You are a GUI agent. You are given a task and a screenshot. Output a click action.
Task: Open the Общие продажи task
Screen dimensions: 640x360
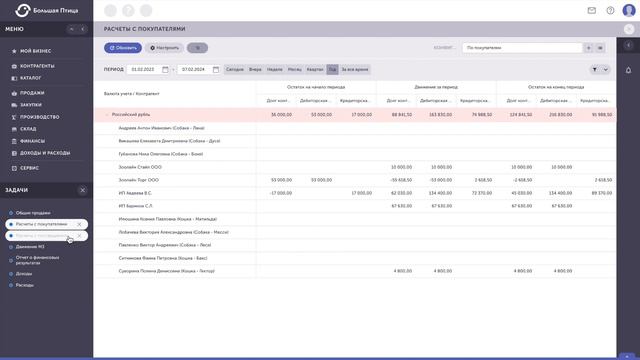33,213
